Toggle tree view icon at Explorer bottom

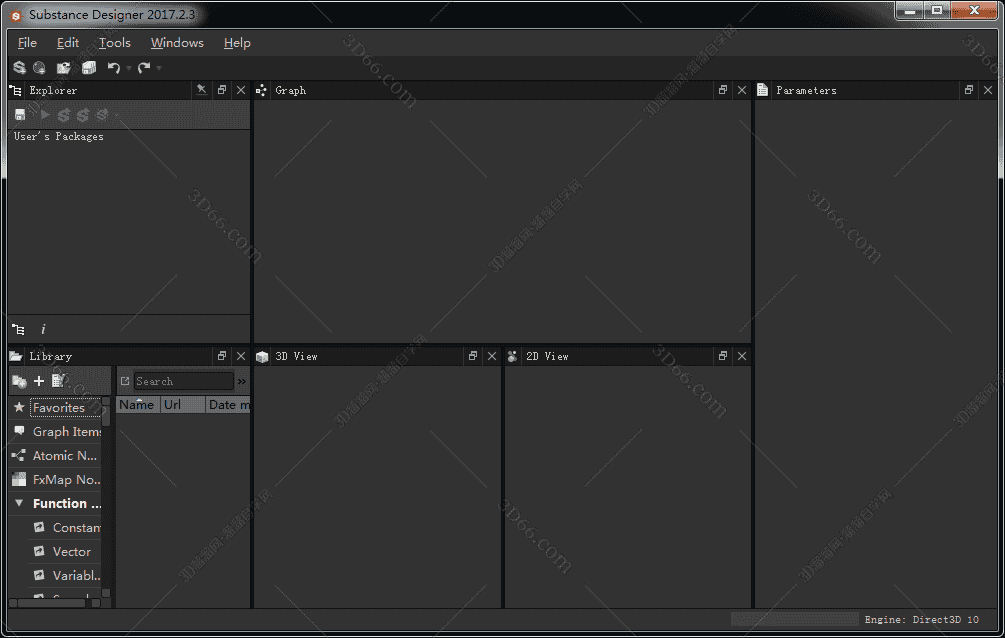(x=18, y=329)
